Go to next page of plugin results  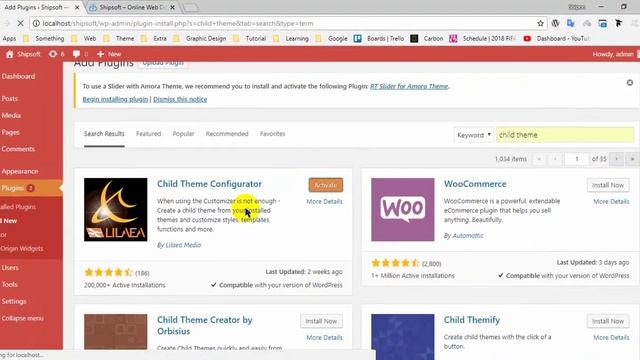pos(616,159)
